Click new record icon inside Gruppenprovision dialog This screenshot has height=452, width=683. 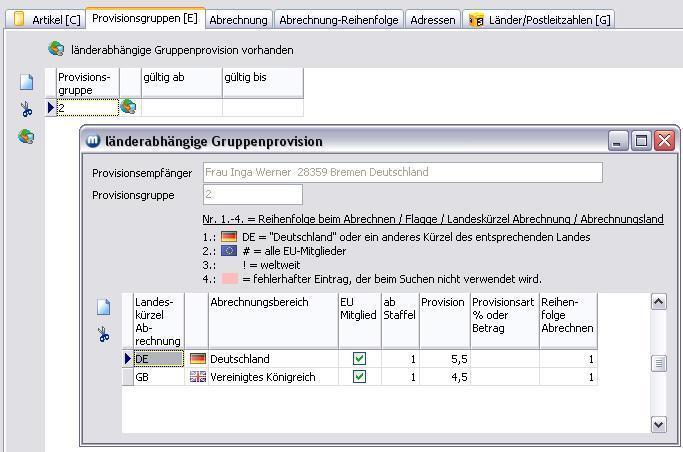click(x=104, y=307)
